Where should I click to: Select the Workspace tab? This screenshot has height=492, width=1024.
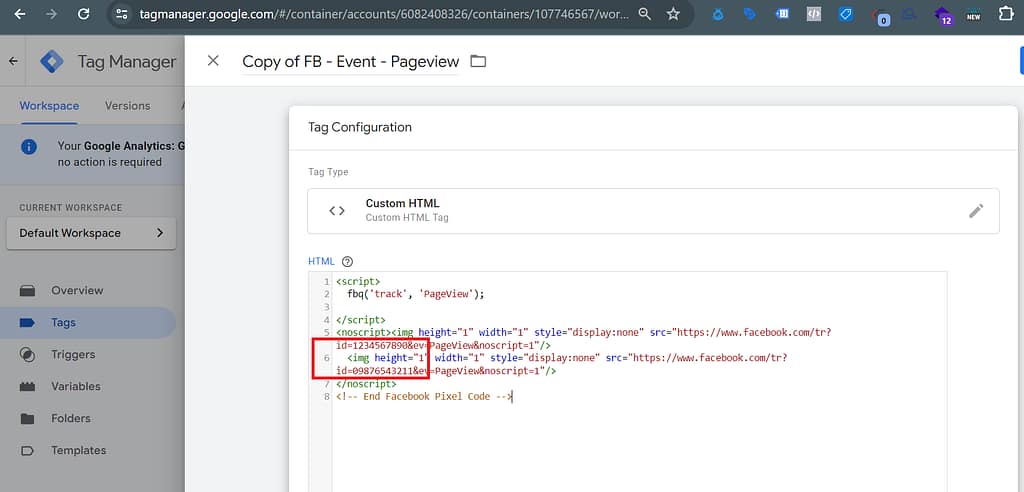[x=49, y=106]
